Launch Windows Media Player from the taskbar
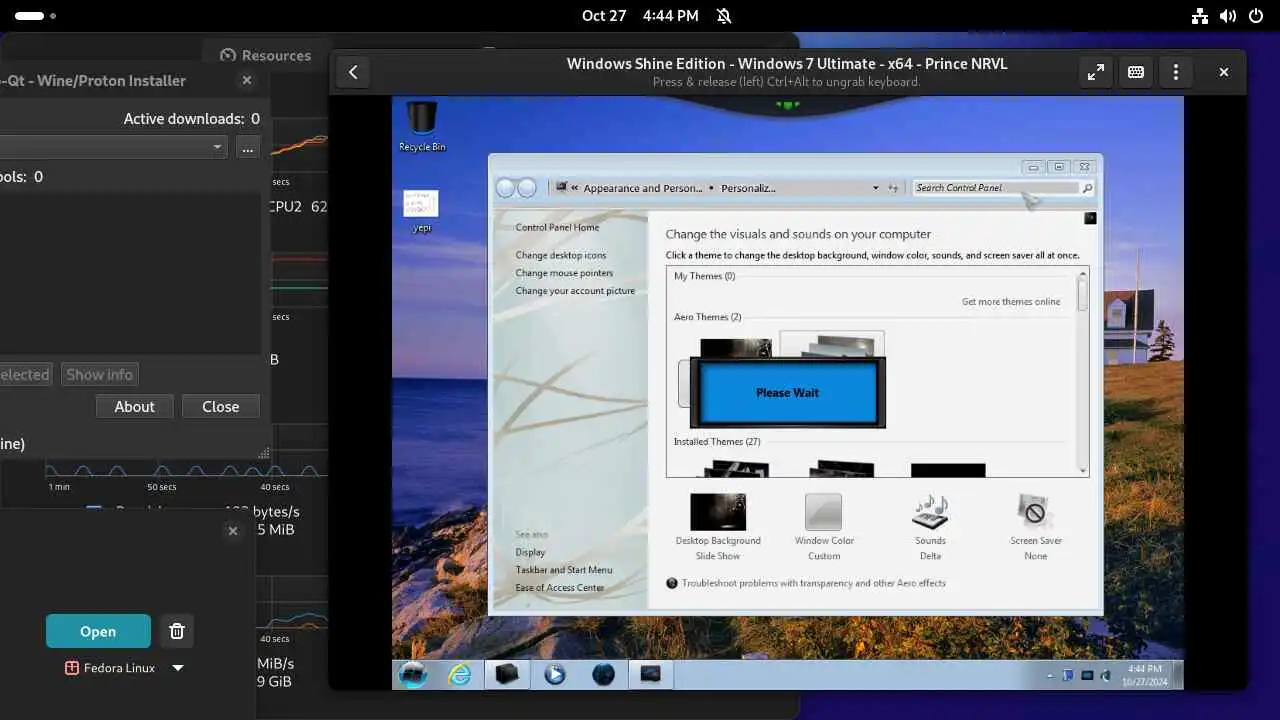 [555, 675]
